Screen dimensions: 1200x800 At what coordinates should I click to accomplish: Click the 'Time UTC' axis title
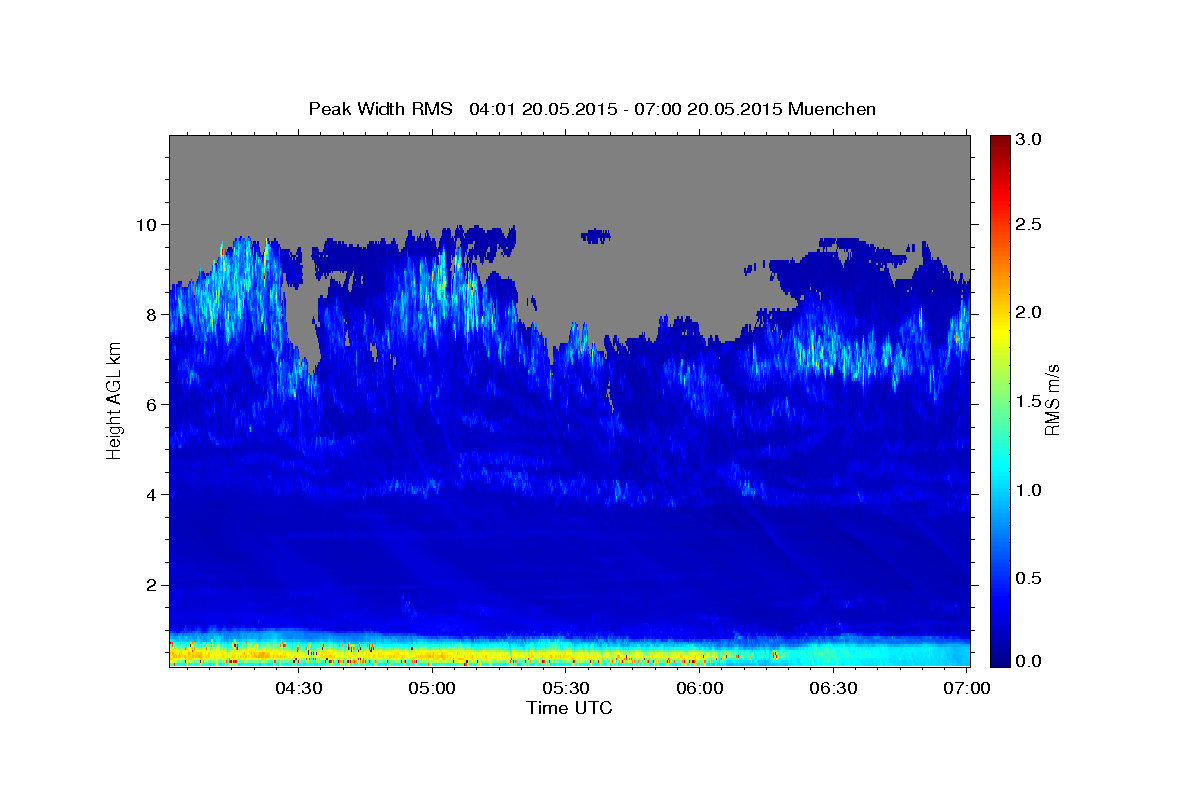click(569, 708)
